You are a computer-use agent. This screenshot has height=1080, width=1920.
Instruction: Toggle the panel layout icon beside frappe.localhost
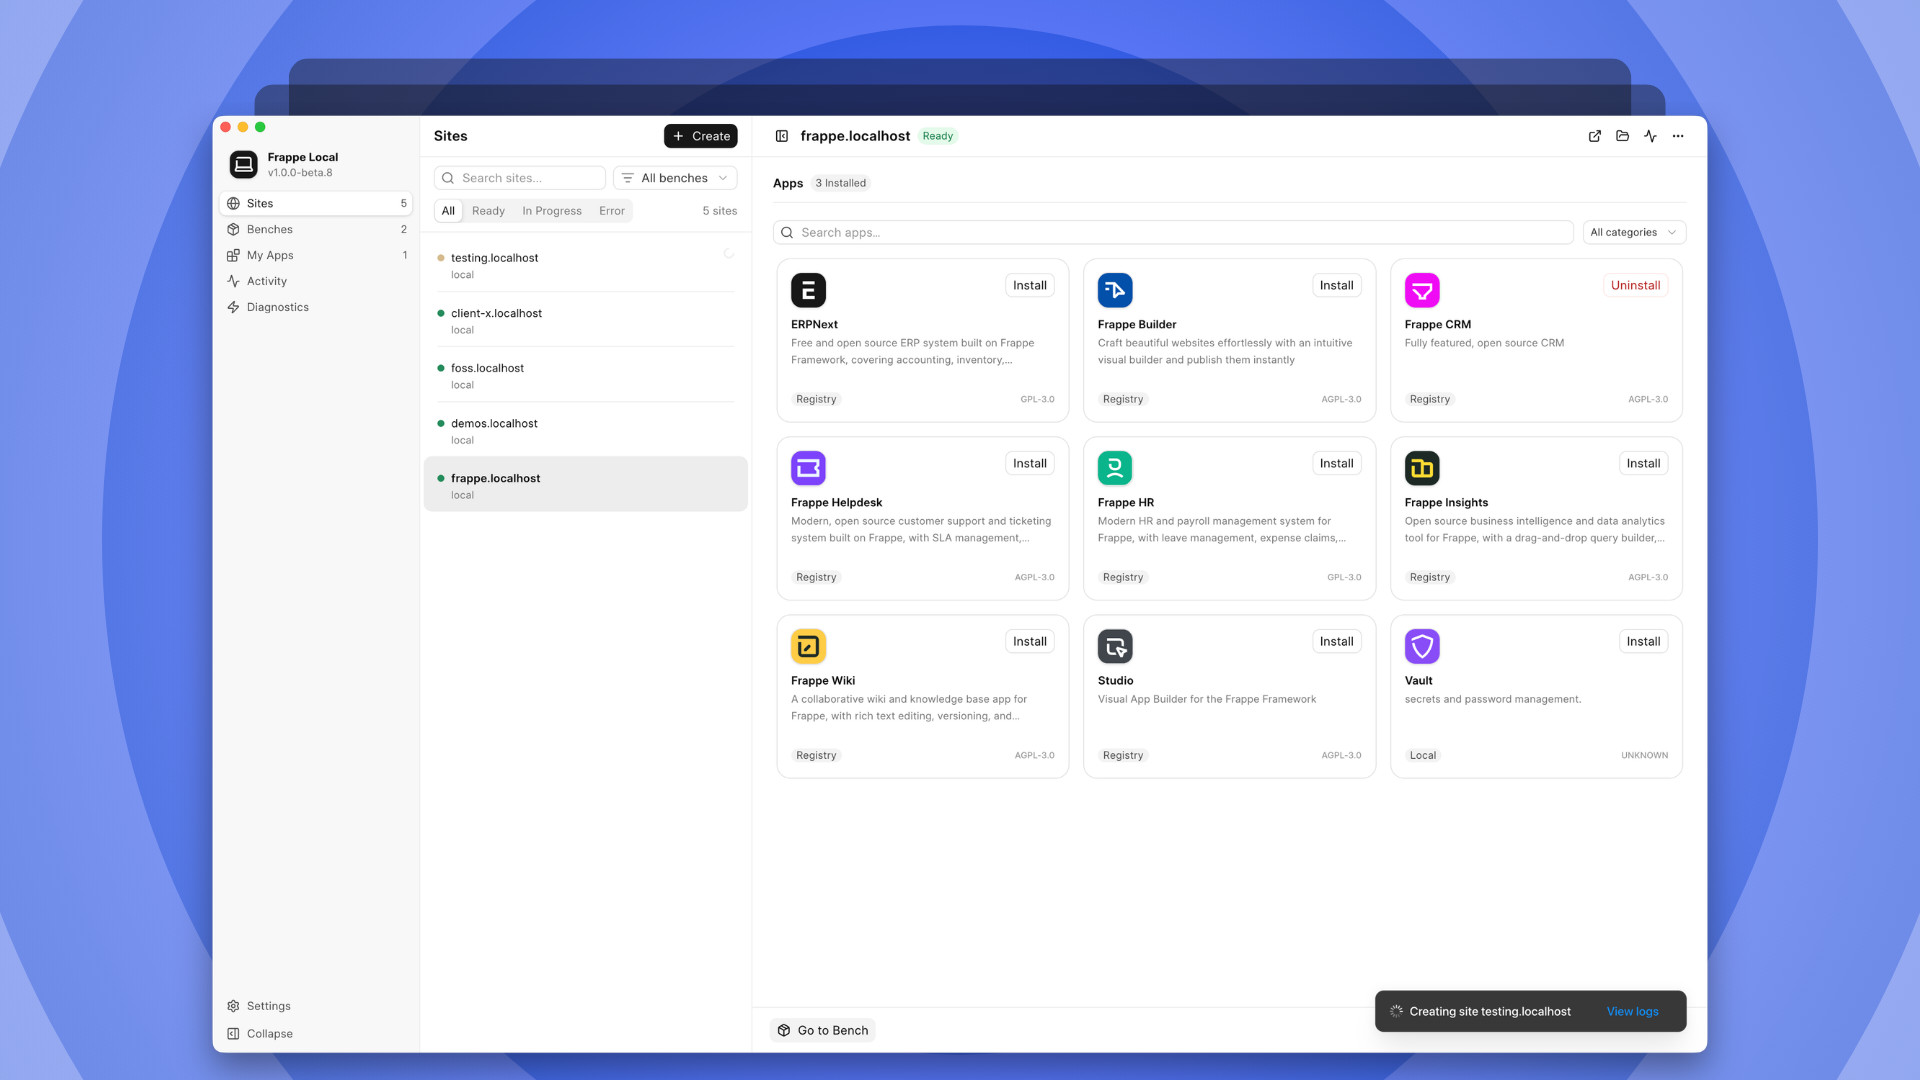(x=782, y=136)
